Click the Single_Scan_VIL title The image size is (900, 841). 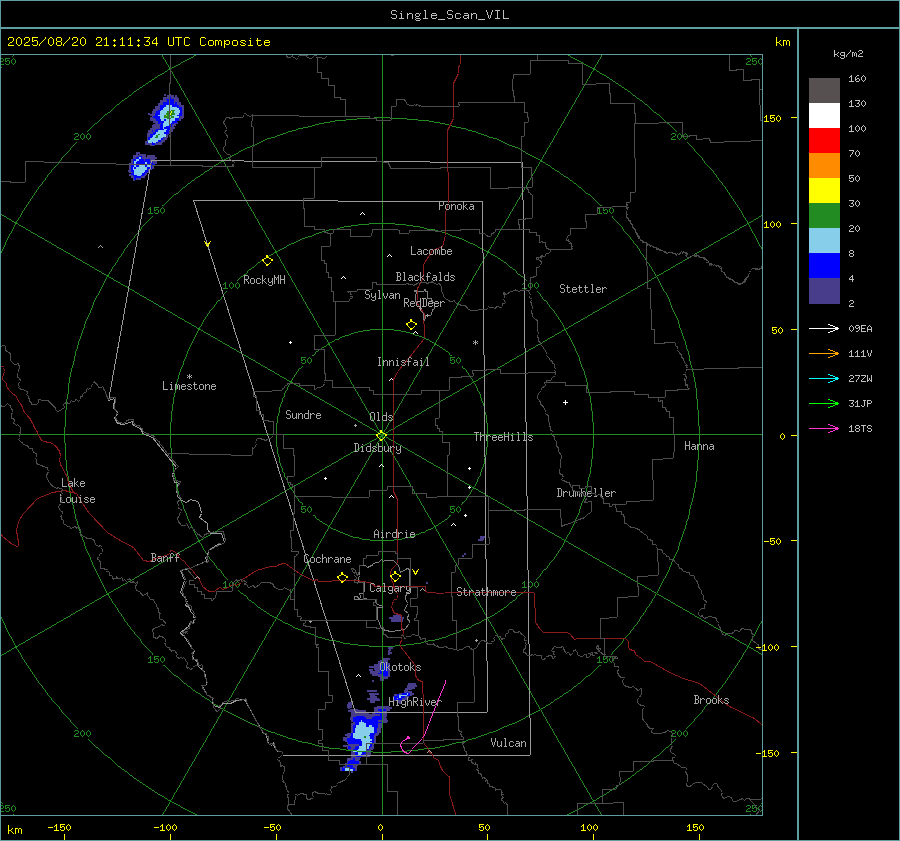point(449,15)
